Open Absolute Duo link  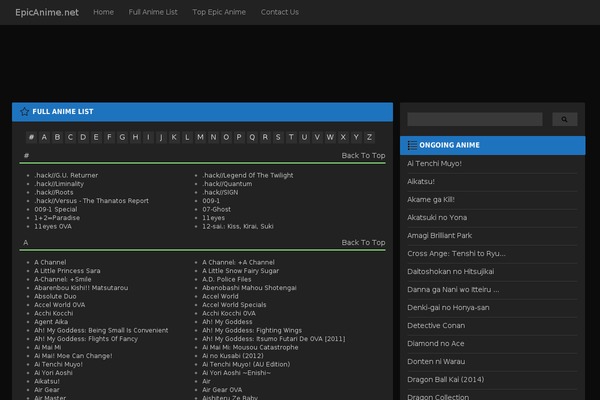click(55, 296)
